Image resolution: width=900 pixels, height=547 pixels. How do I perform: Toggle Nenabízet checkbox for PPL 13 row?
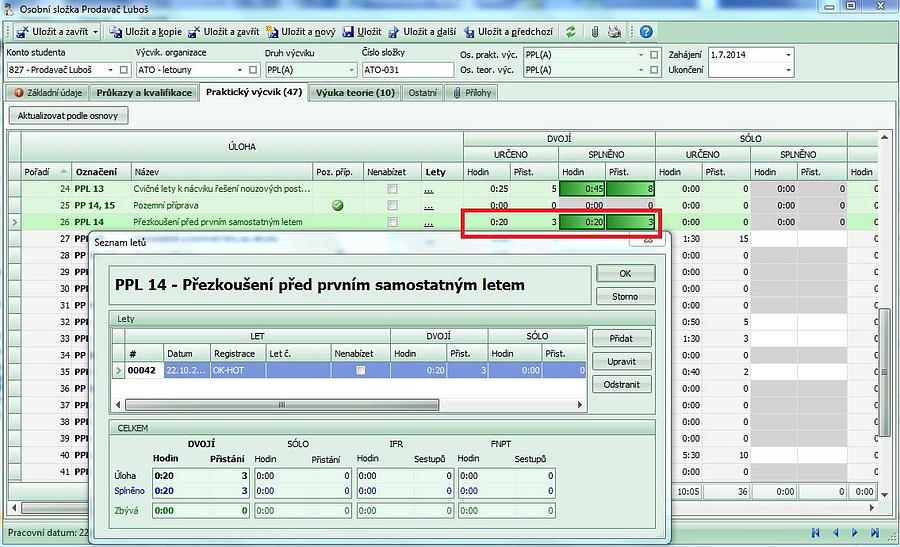(392, 188)
